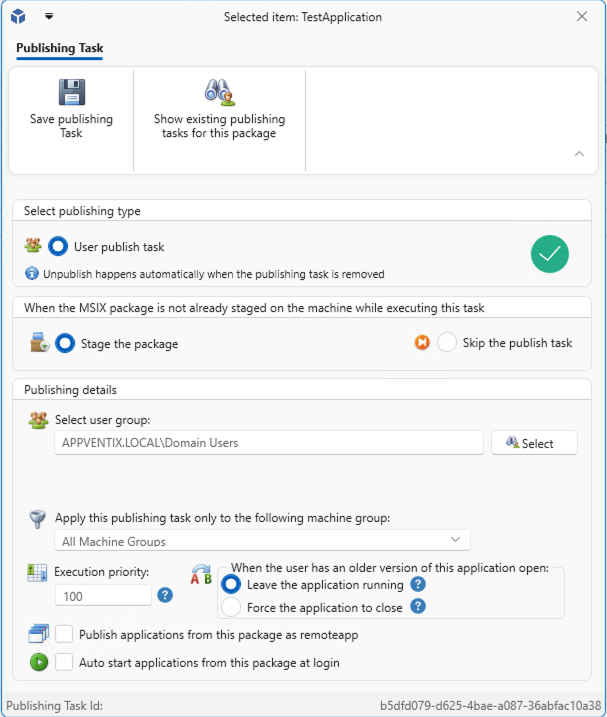Select the Skip the publish task option
This screenshot has width=607, height=717.
pos(447,343)
